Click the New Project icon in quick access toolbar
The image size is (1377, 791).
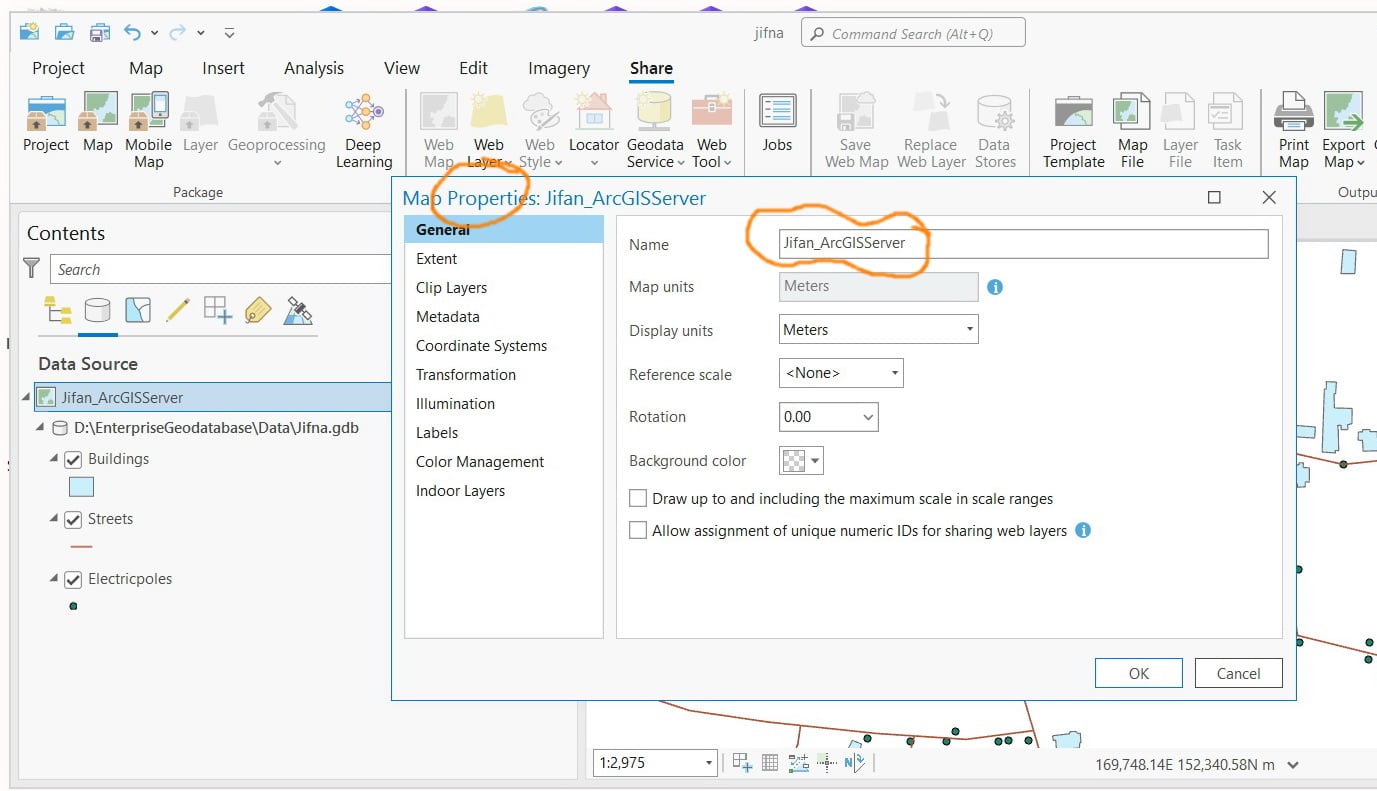click(x=30, y=33)
